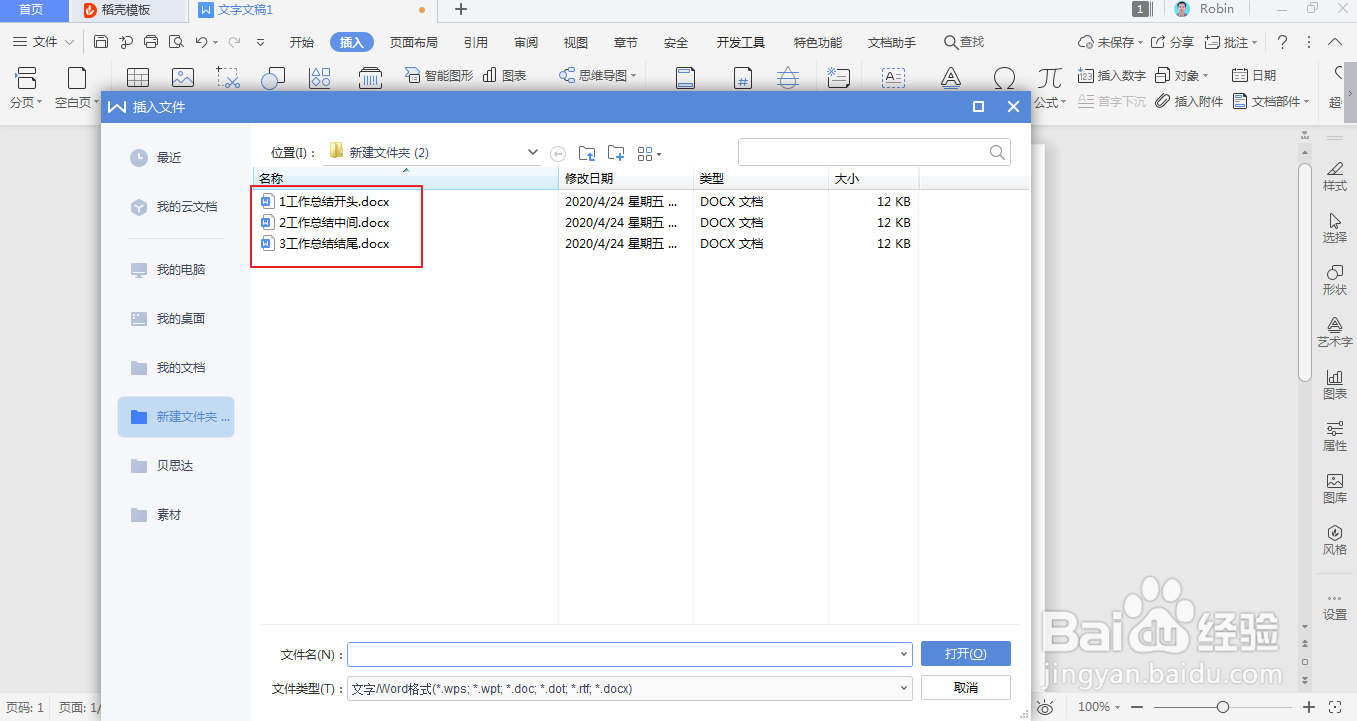
Task: Open the view mode dropdown in the dialog toolbar
Action: pyautogui.click(x=649, y=153)
